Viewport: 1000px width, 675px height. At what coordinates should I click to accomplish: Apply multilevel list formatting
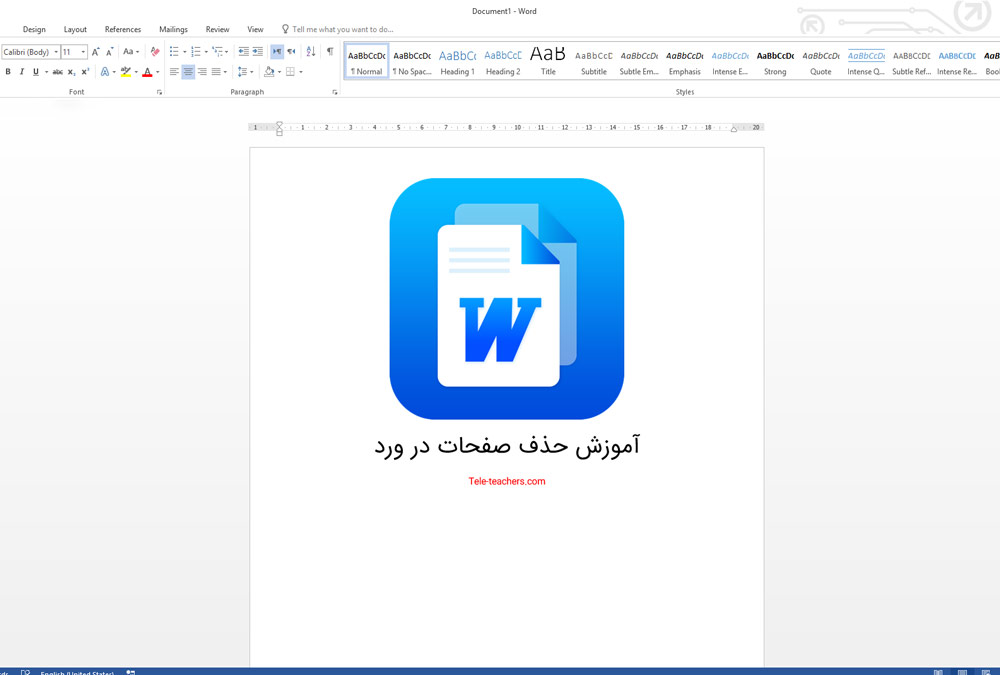tap(217, 52)
